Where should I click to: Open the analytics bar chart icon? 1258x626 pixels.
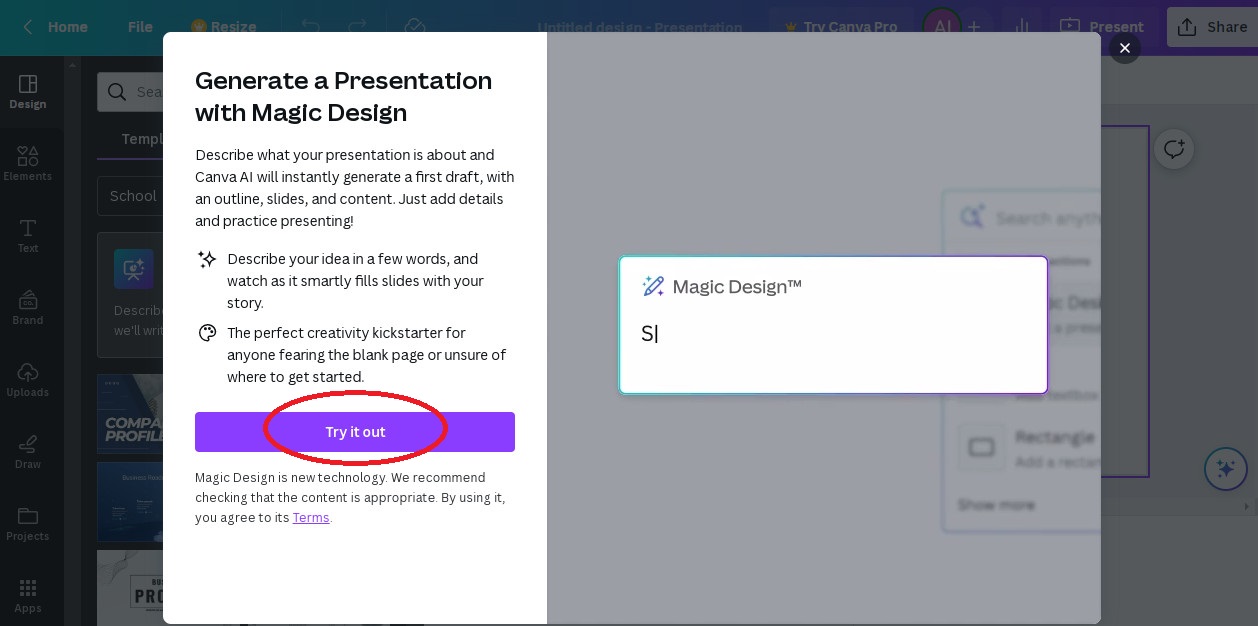[1022, 27]
